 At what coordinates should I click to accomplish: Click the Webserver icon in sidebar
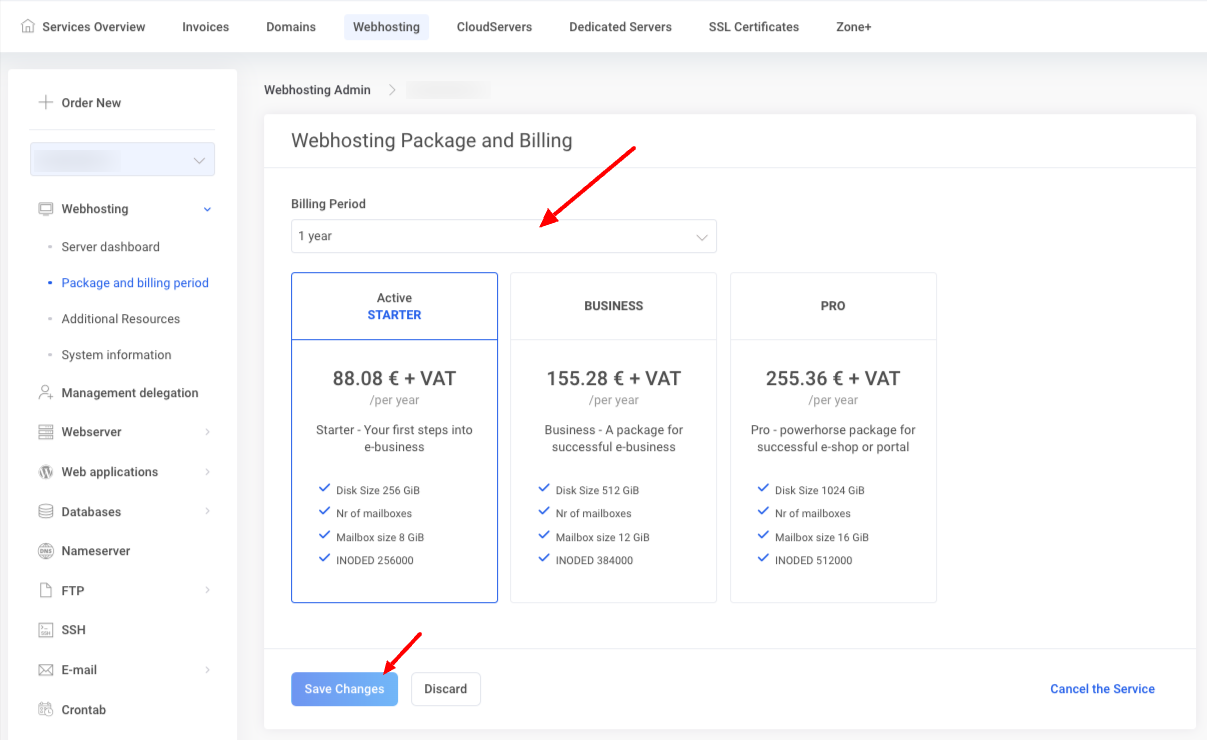click(45, 432)
